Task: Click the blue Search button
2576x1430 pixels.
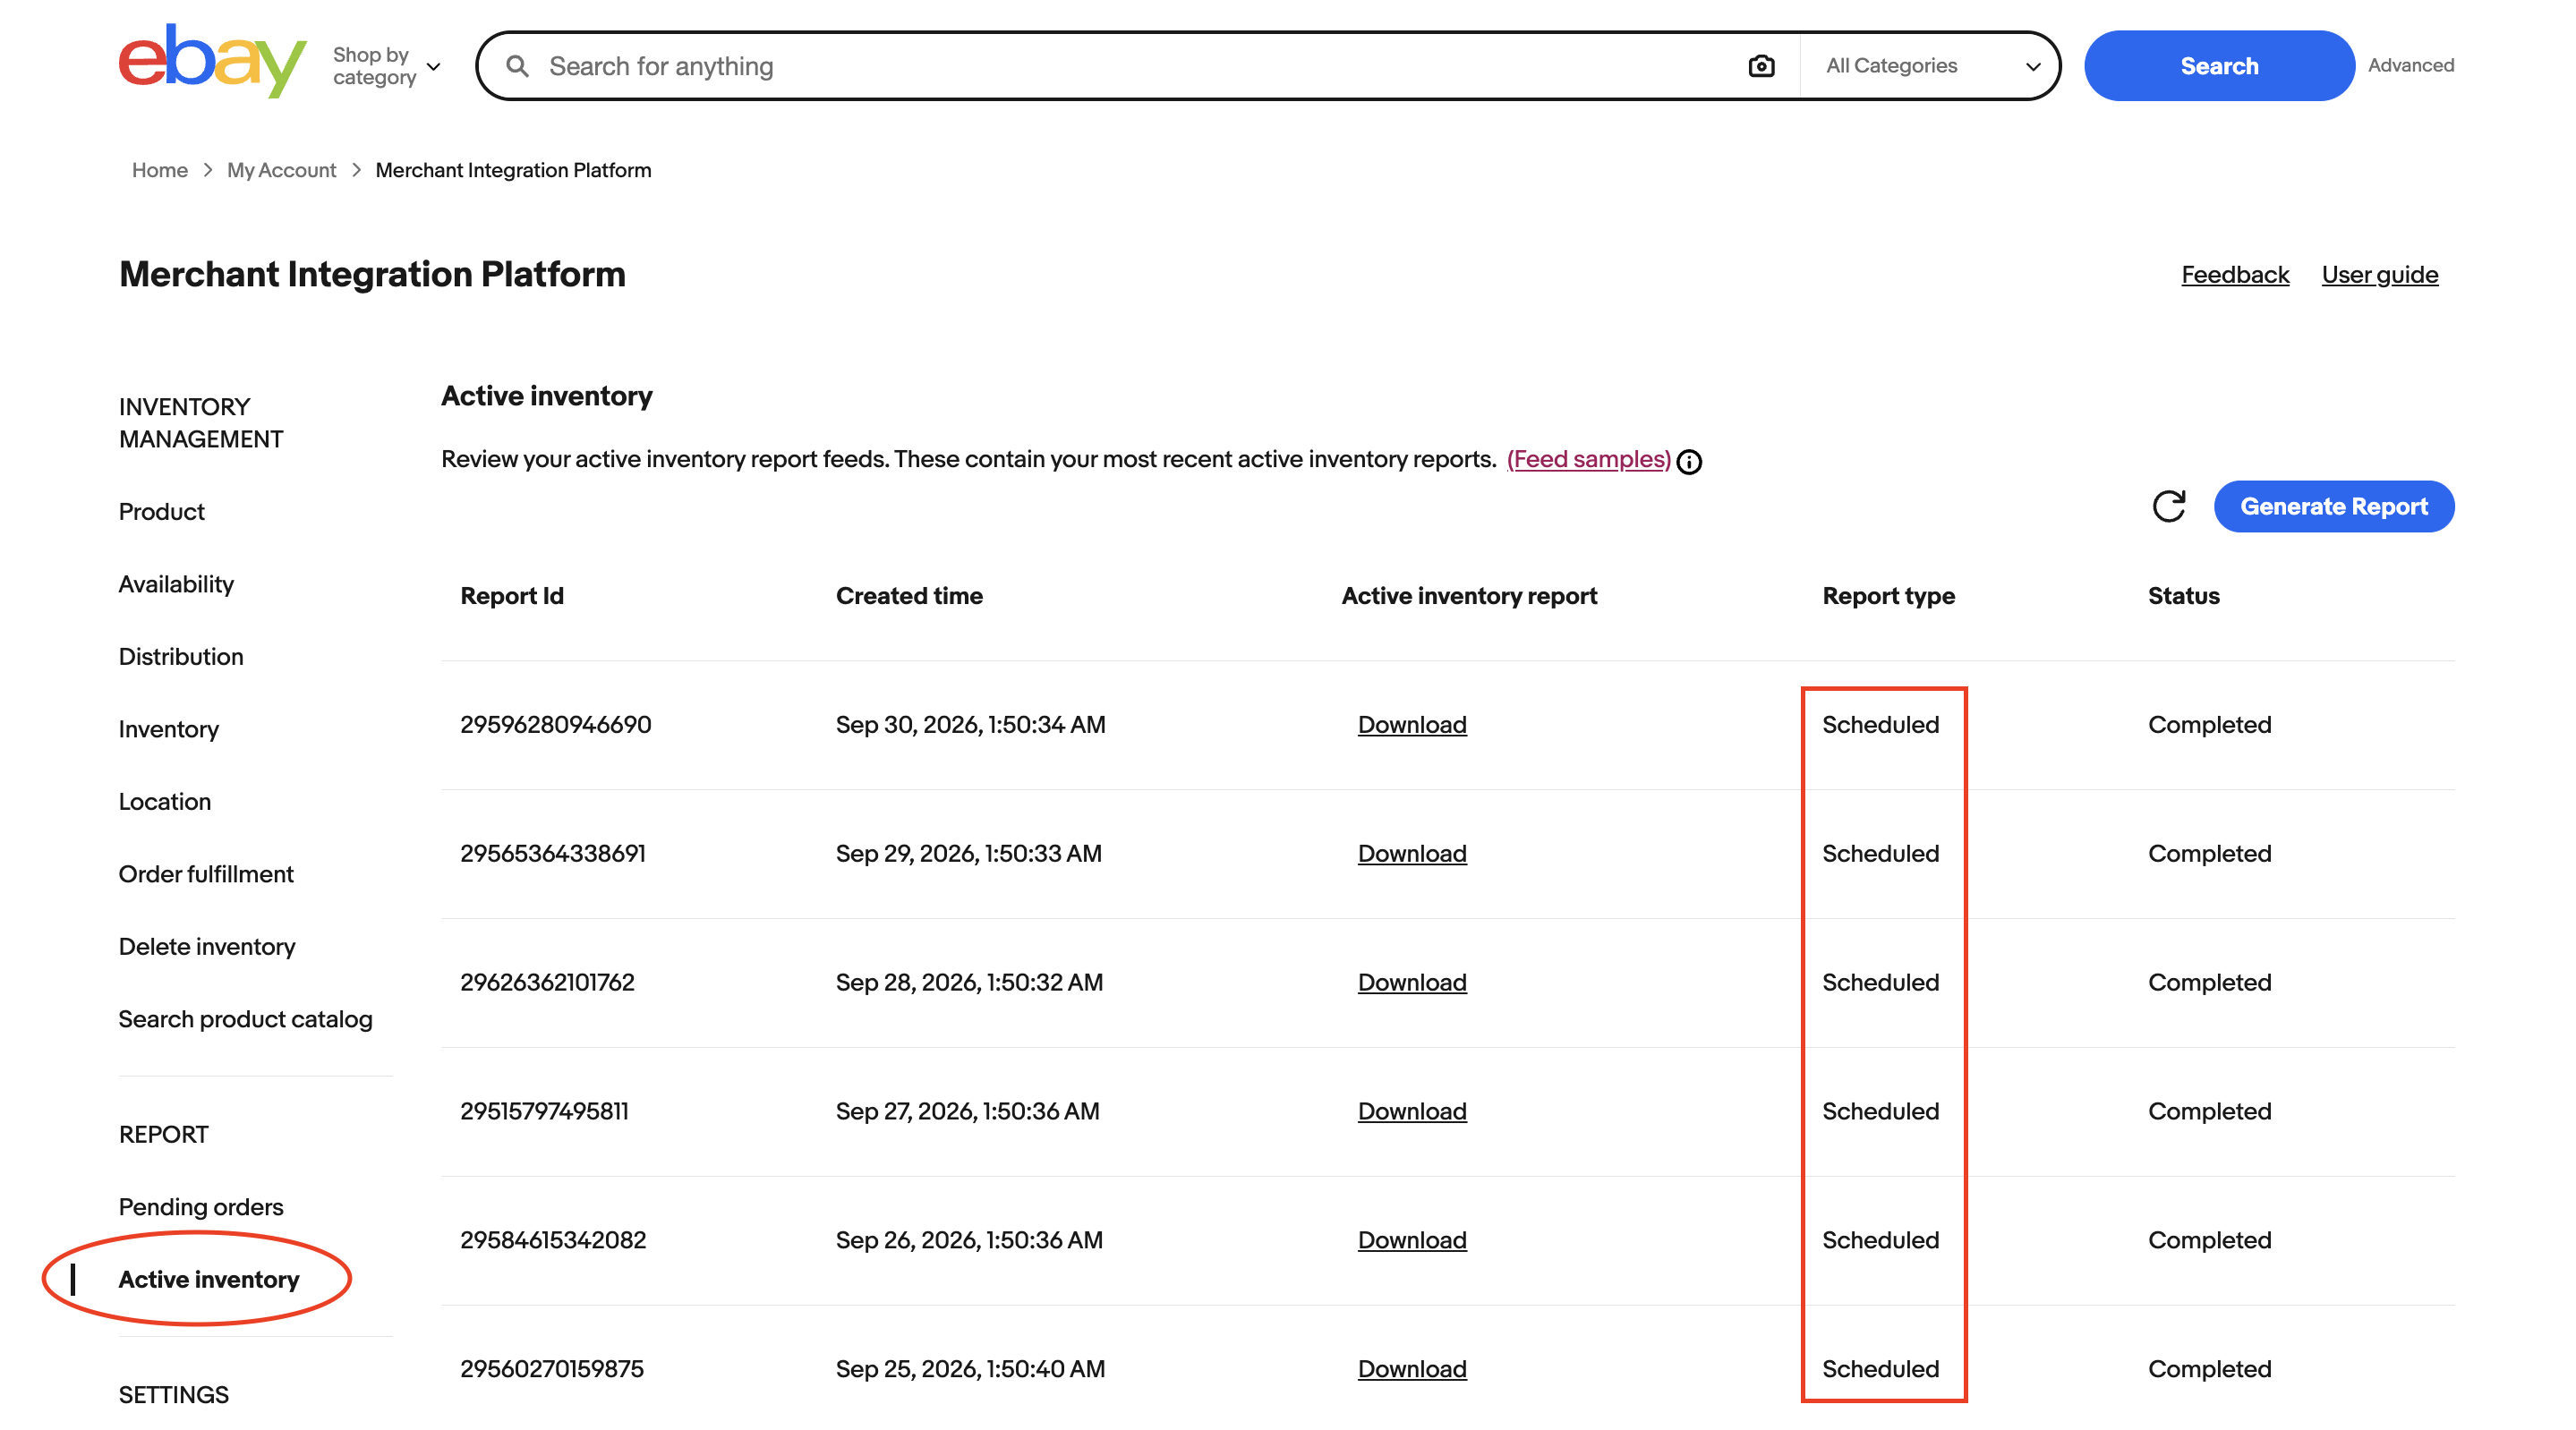Action: point(2218,66)
